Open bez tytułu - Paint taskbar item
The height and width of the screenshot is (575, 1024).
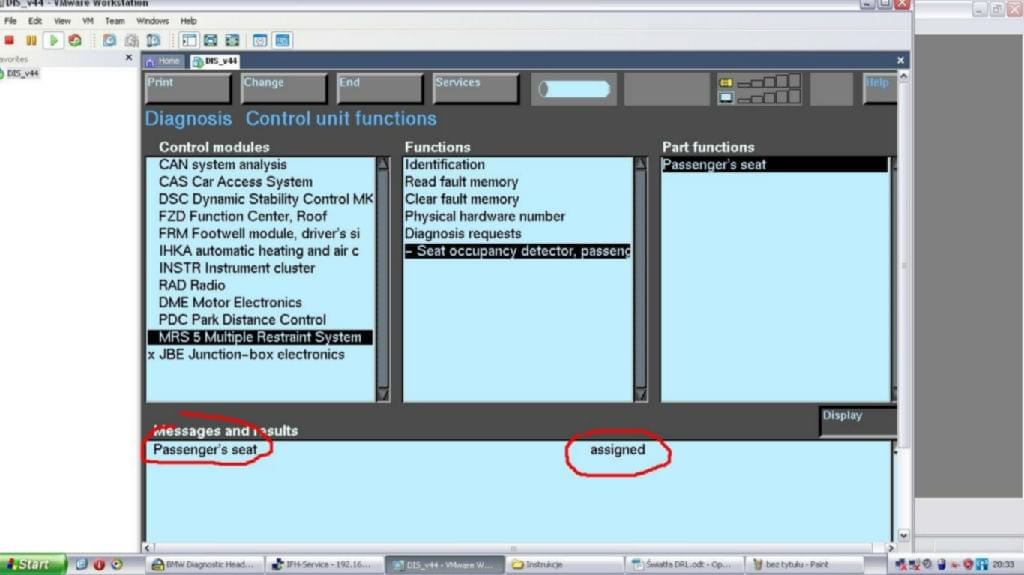point(803,565)
